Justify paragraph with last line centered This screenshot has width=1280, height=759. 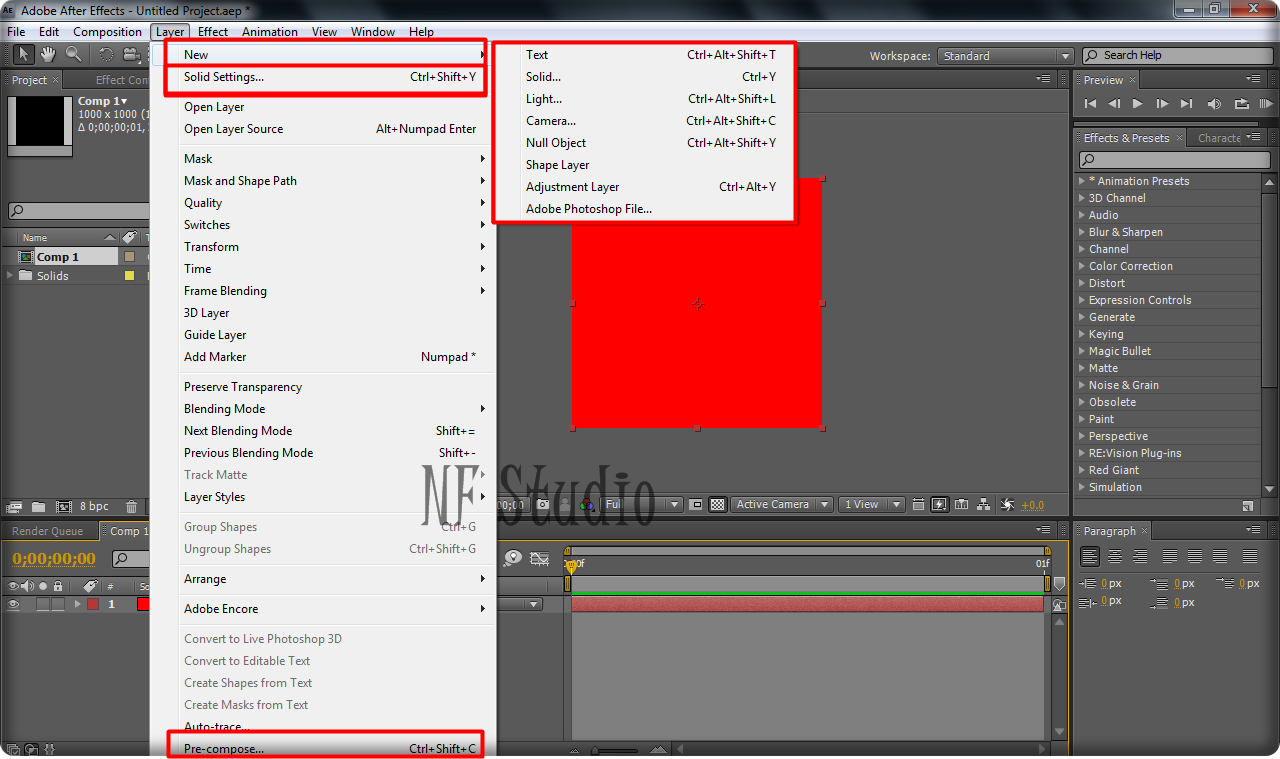click(1194, 557)
